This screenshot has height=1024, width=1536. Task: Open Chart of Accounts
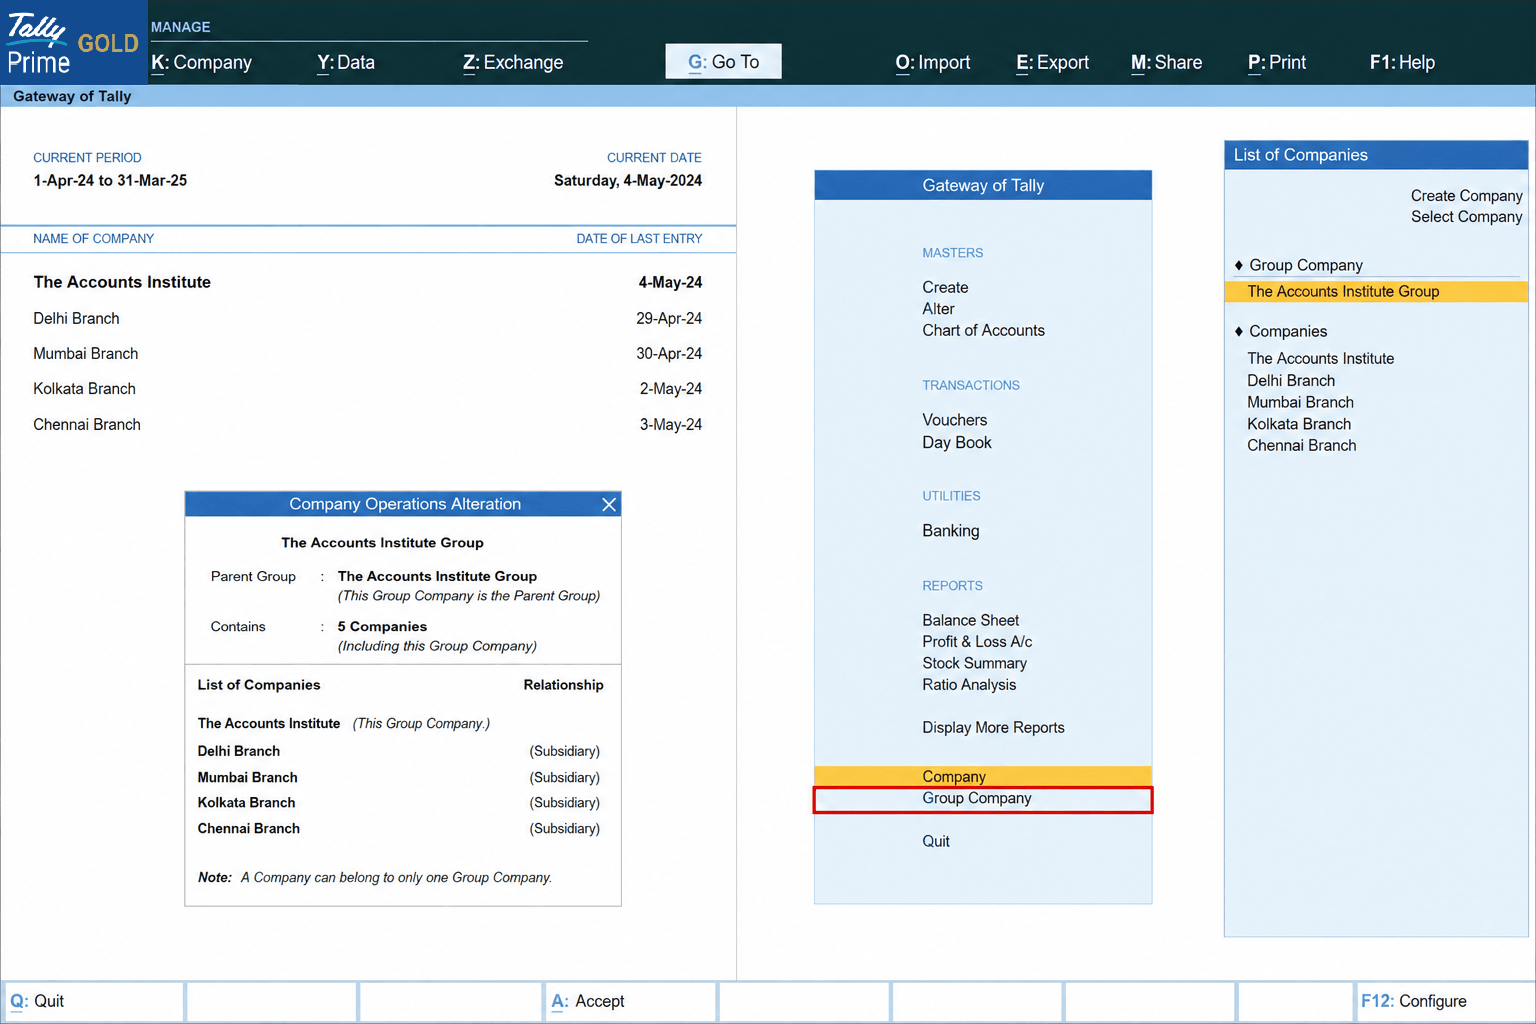pyautogui.click(x=983, y=330)
